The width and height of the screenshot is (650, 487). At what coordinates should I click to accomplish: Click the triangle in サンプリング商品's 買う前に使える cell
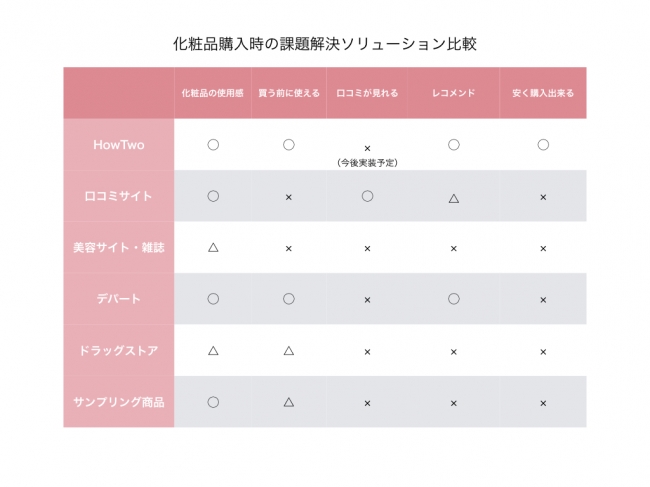point(288,402)
